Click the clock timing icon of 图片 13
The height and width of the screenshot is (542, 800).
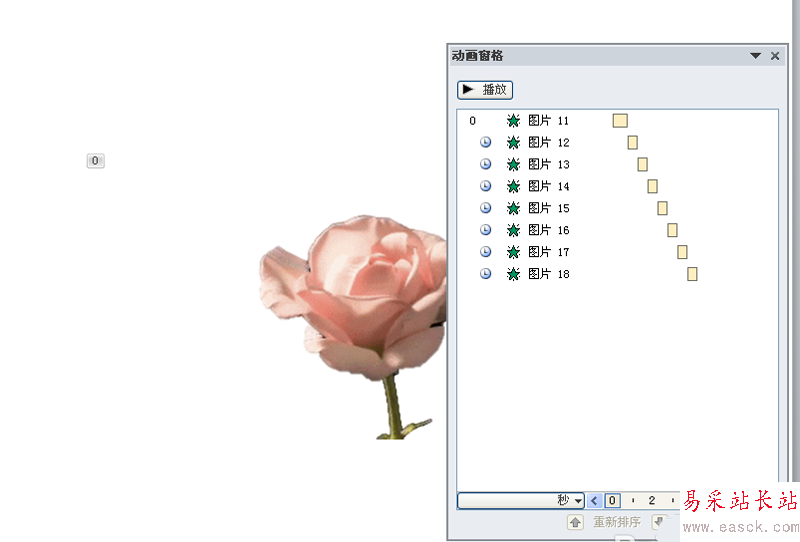tap(486, 164)
